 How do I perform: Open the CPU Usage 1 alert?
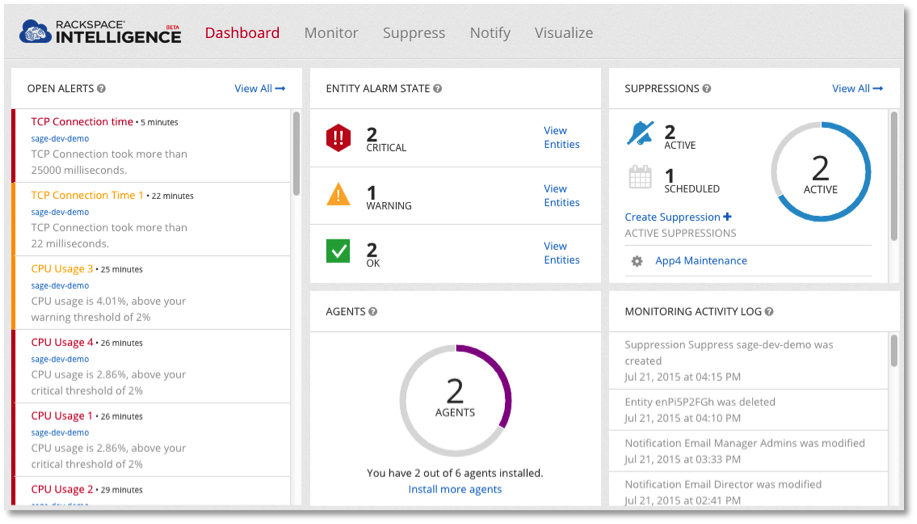click(x=62, y=416)
